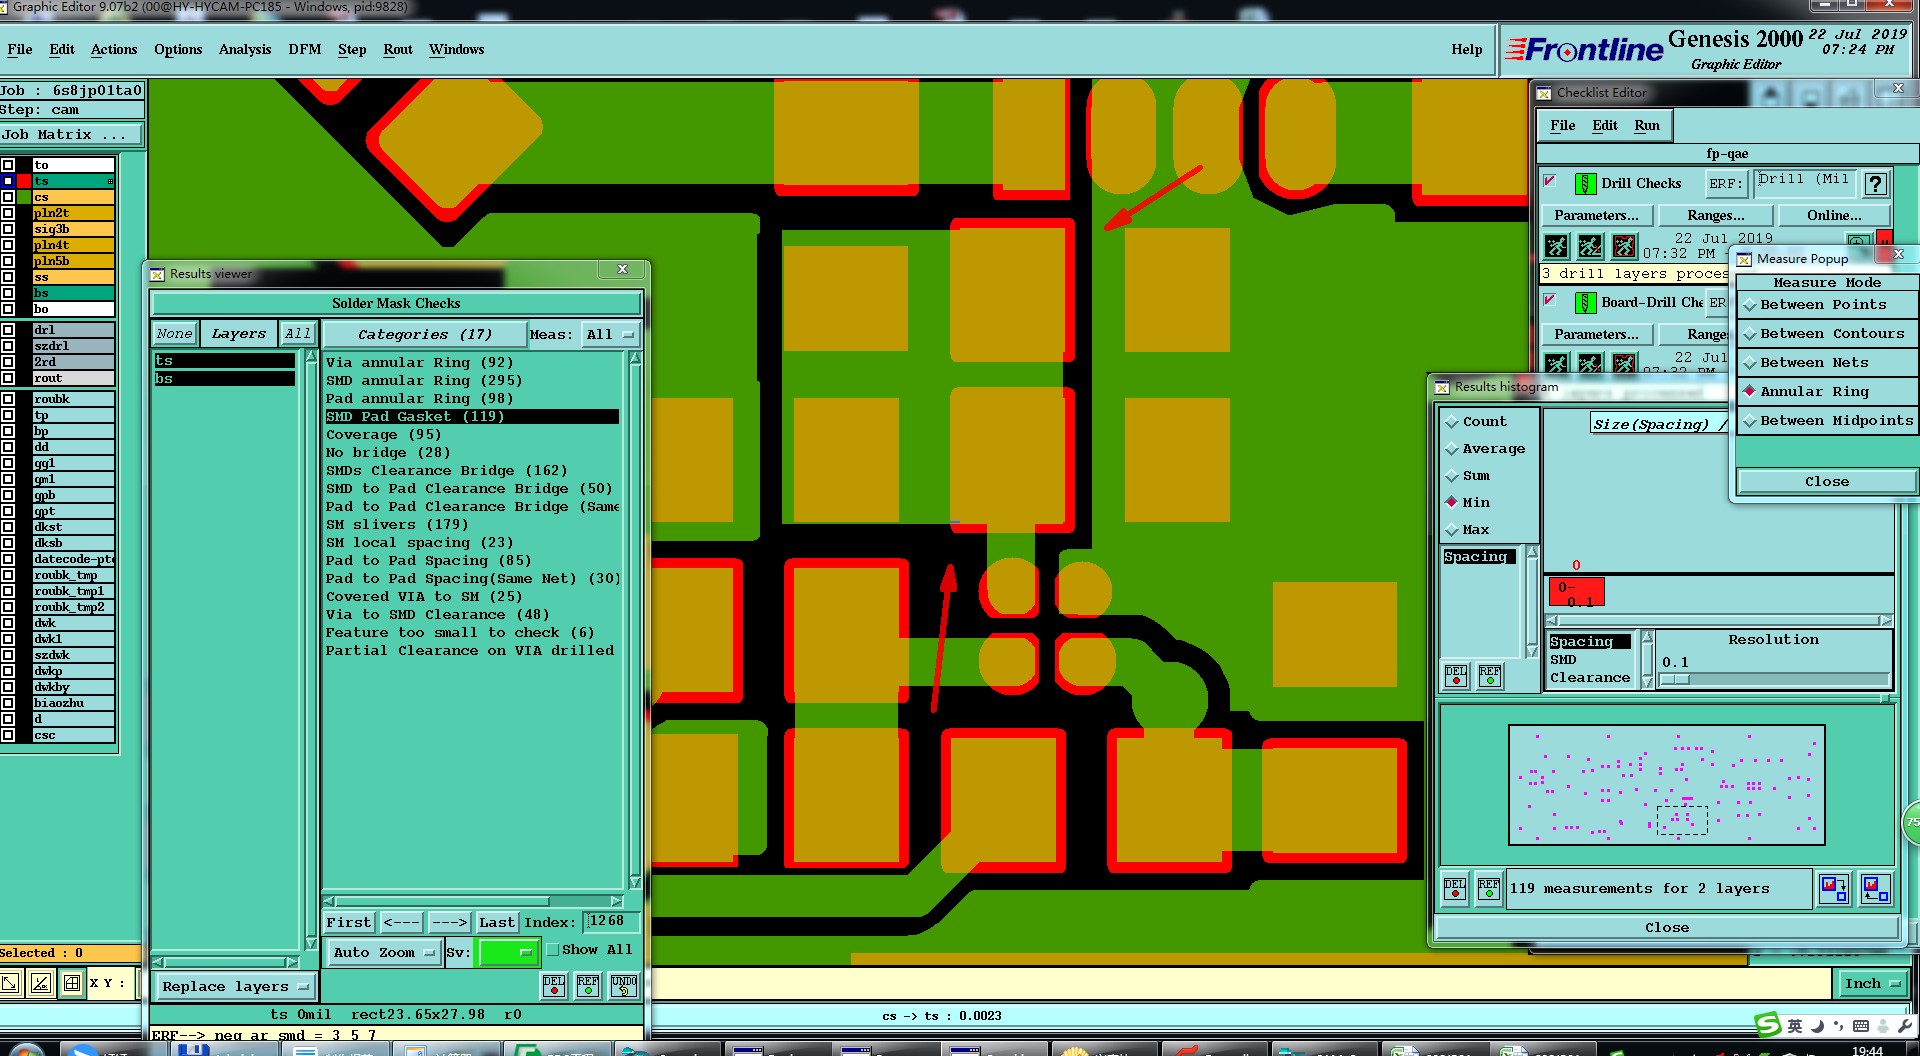This screenshot has width=1920, height=1056.
Task: Select Via annular Ring (92) category
Action: (x=419, y=363)
